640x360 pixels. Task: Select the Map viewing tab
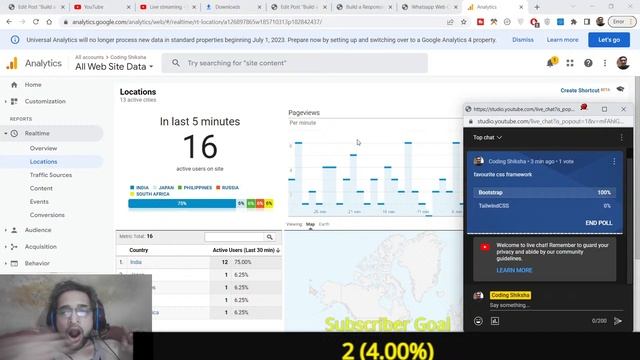pyautogui.click(x=310, y=224)
